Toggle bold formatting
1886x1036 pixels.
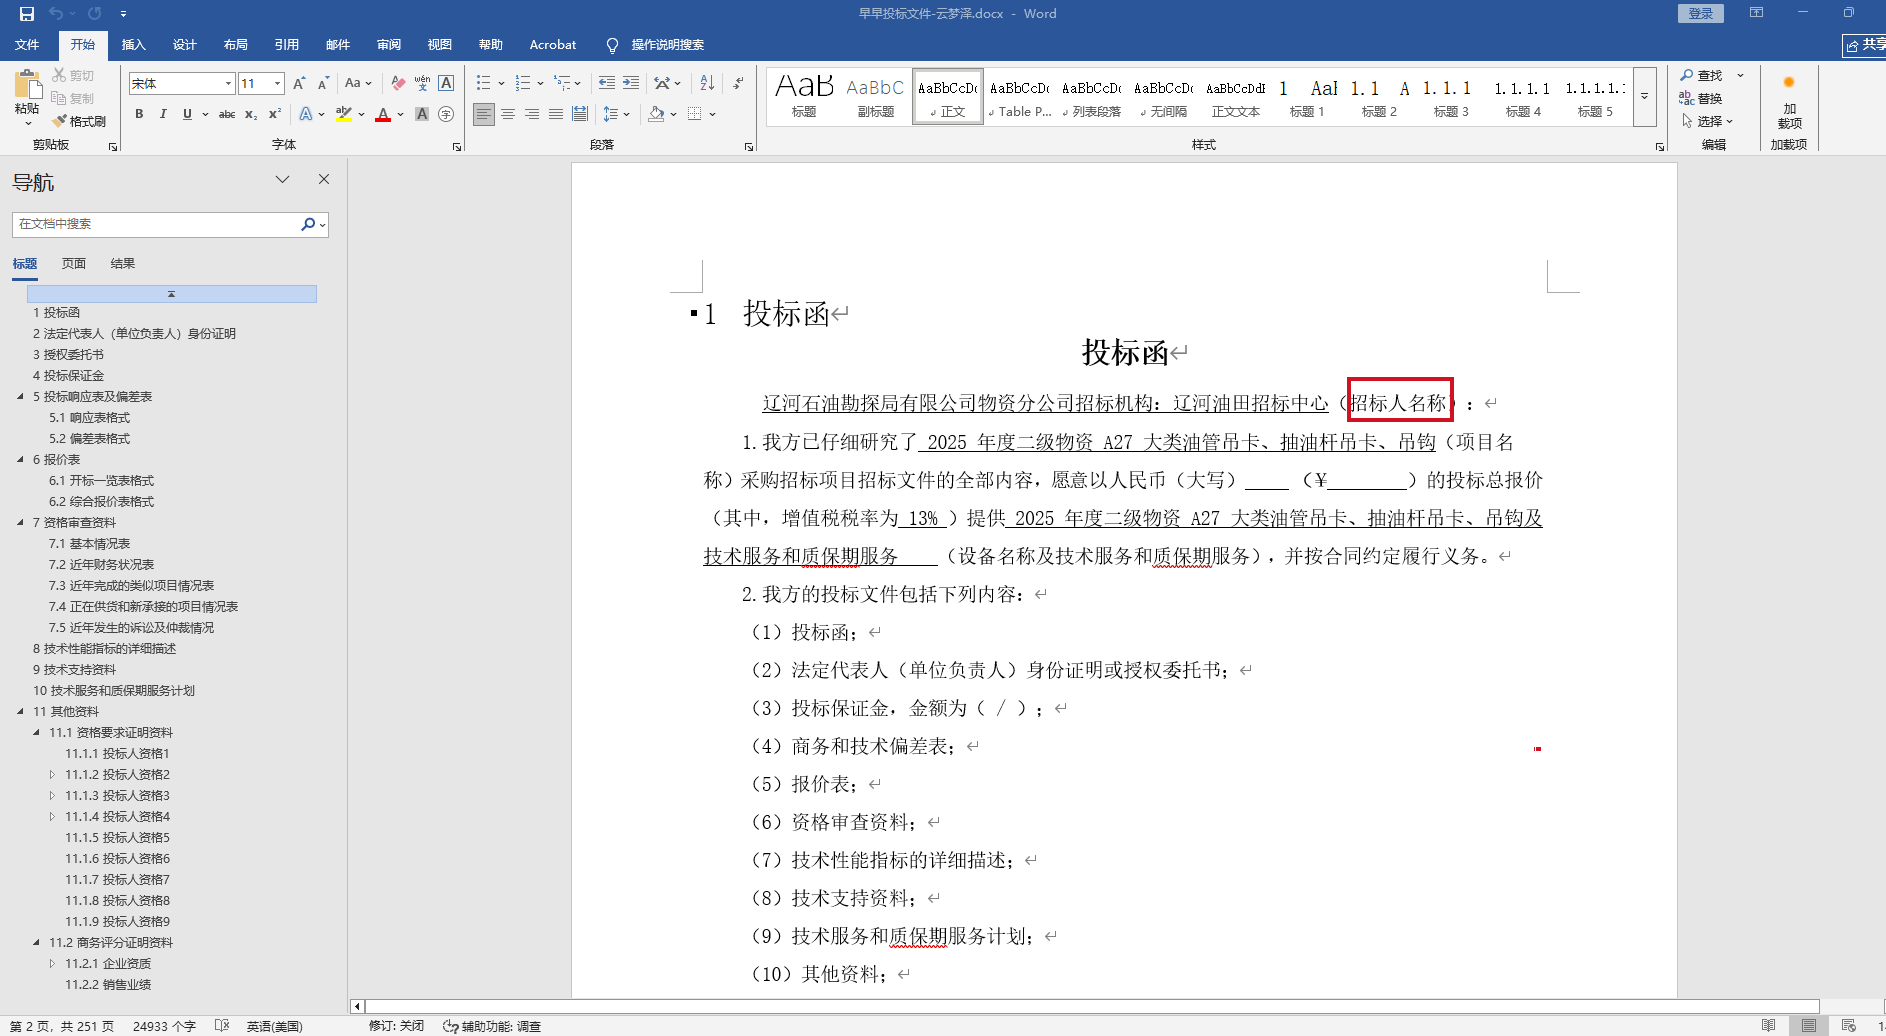coord(139,114)
